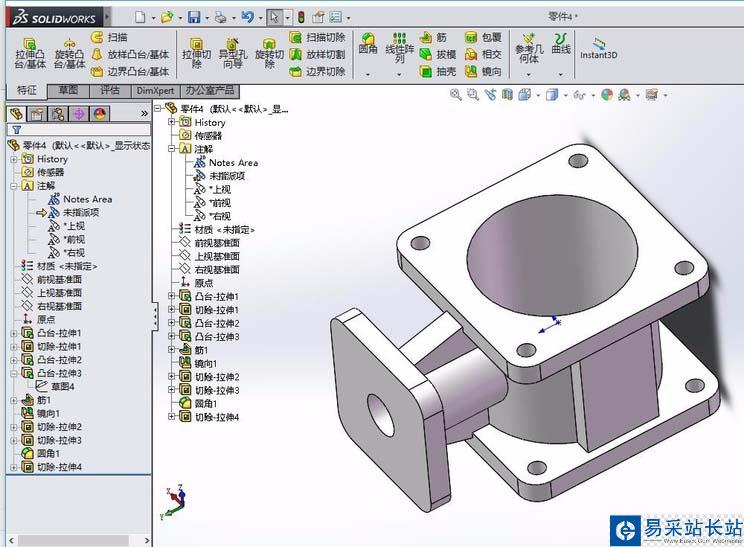Click the Zoom to Fit icon
This screenshot has height=547, width=744.
pyautogui.click(x=456, y=95)
